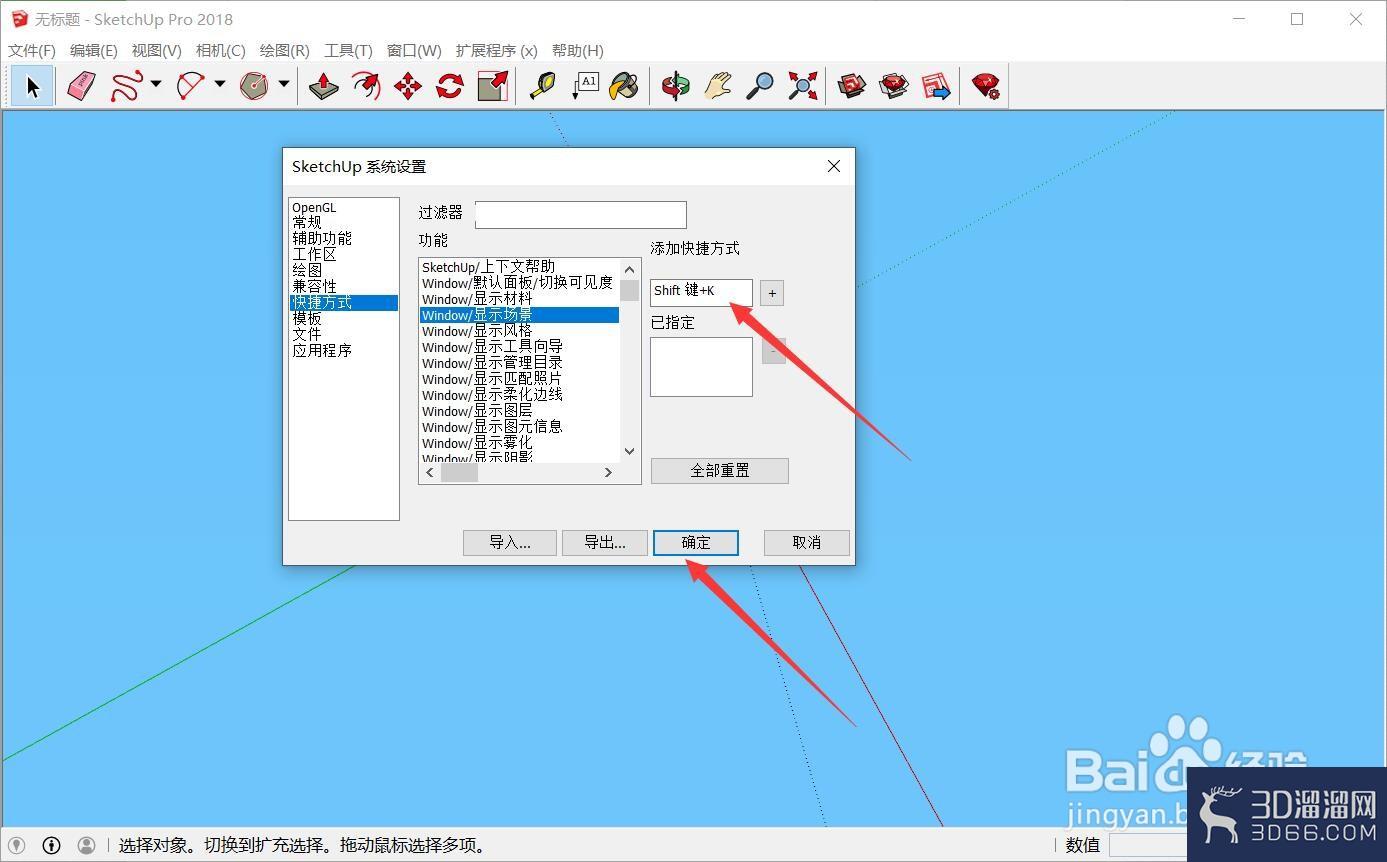Image resolution: width=1387 pixels, height=862 pixels.
Task: Select Window/显示风格 in function list
Action: click(477, 331)
